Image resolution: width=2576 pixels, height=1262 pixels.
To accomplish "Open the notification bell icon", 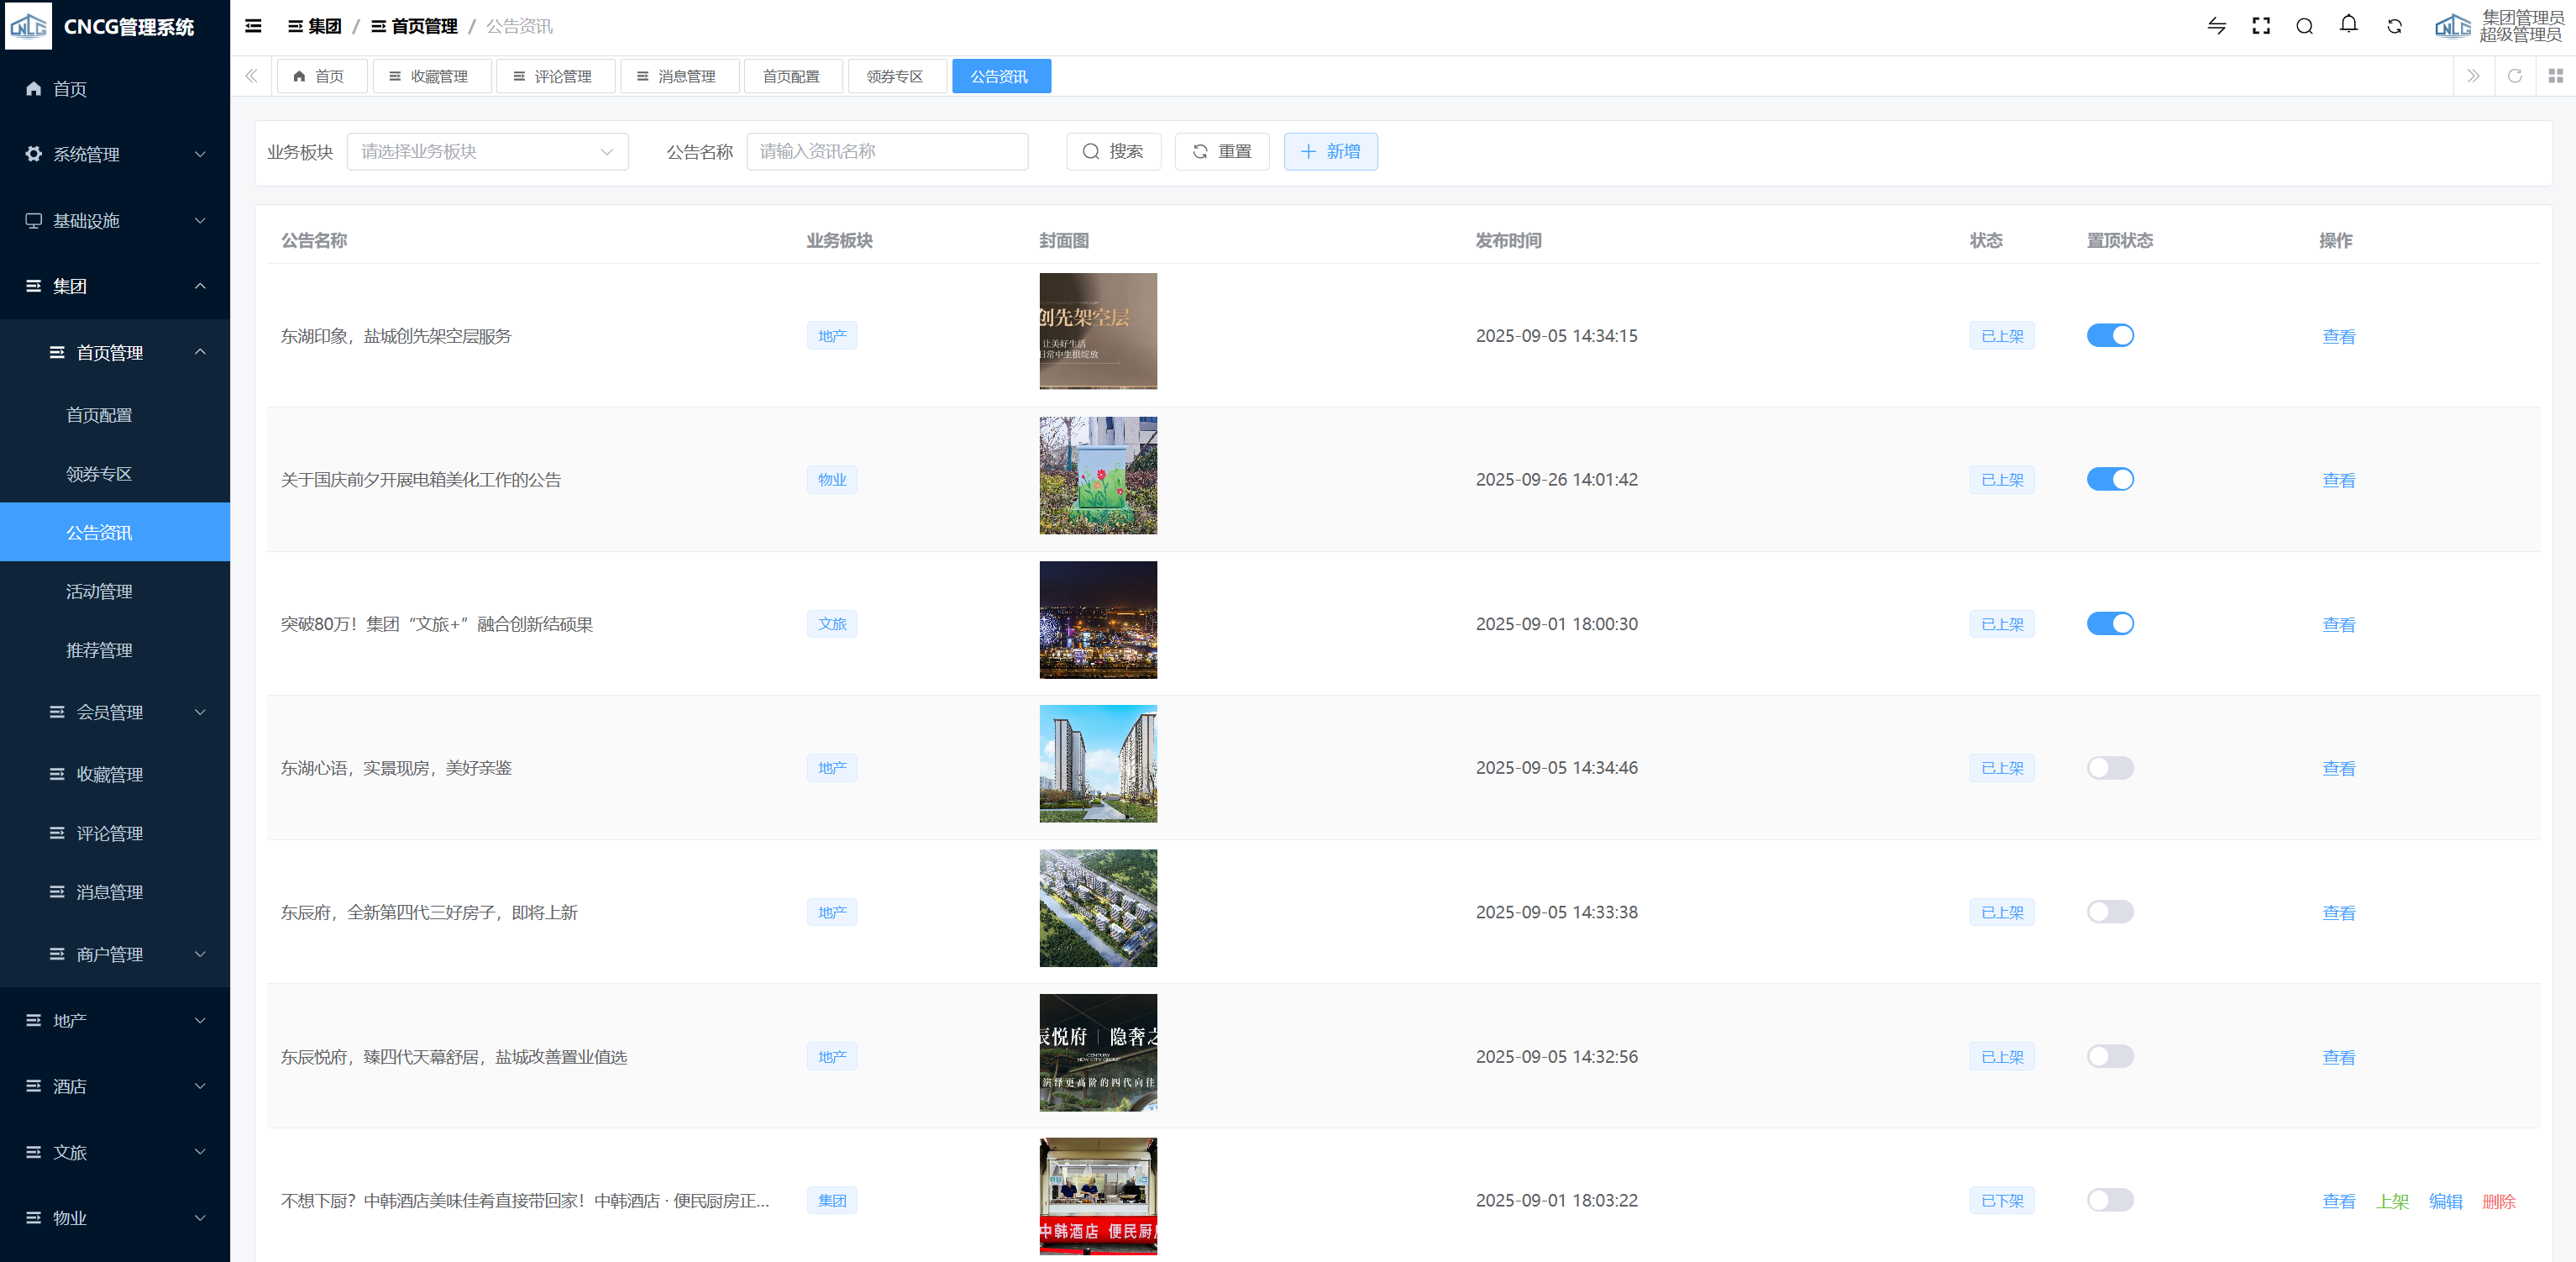I will click(2348, 25).
